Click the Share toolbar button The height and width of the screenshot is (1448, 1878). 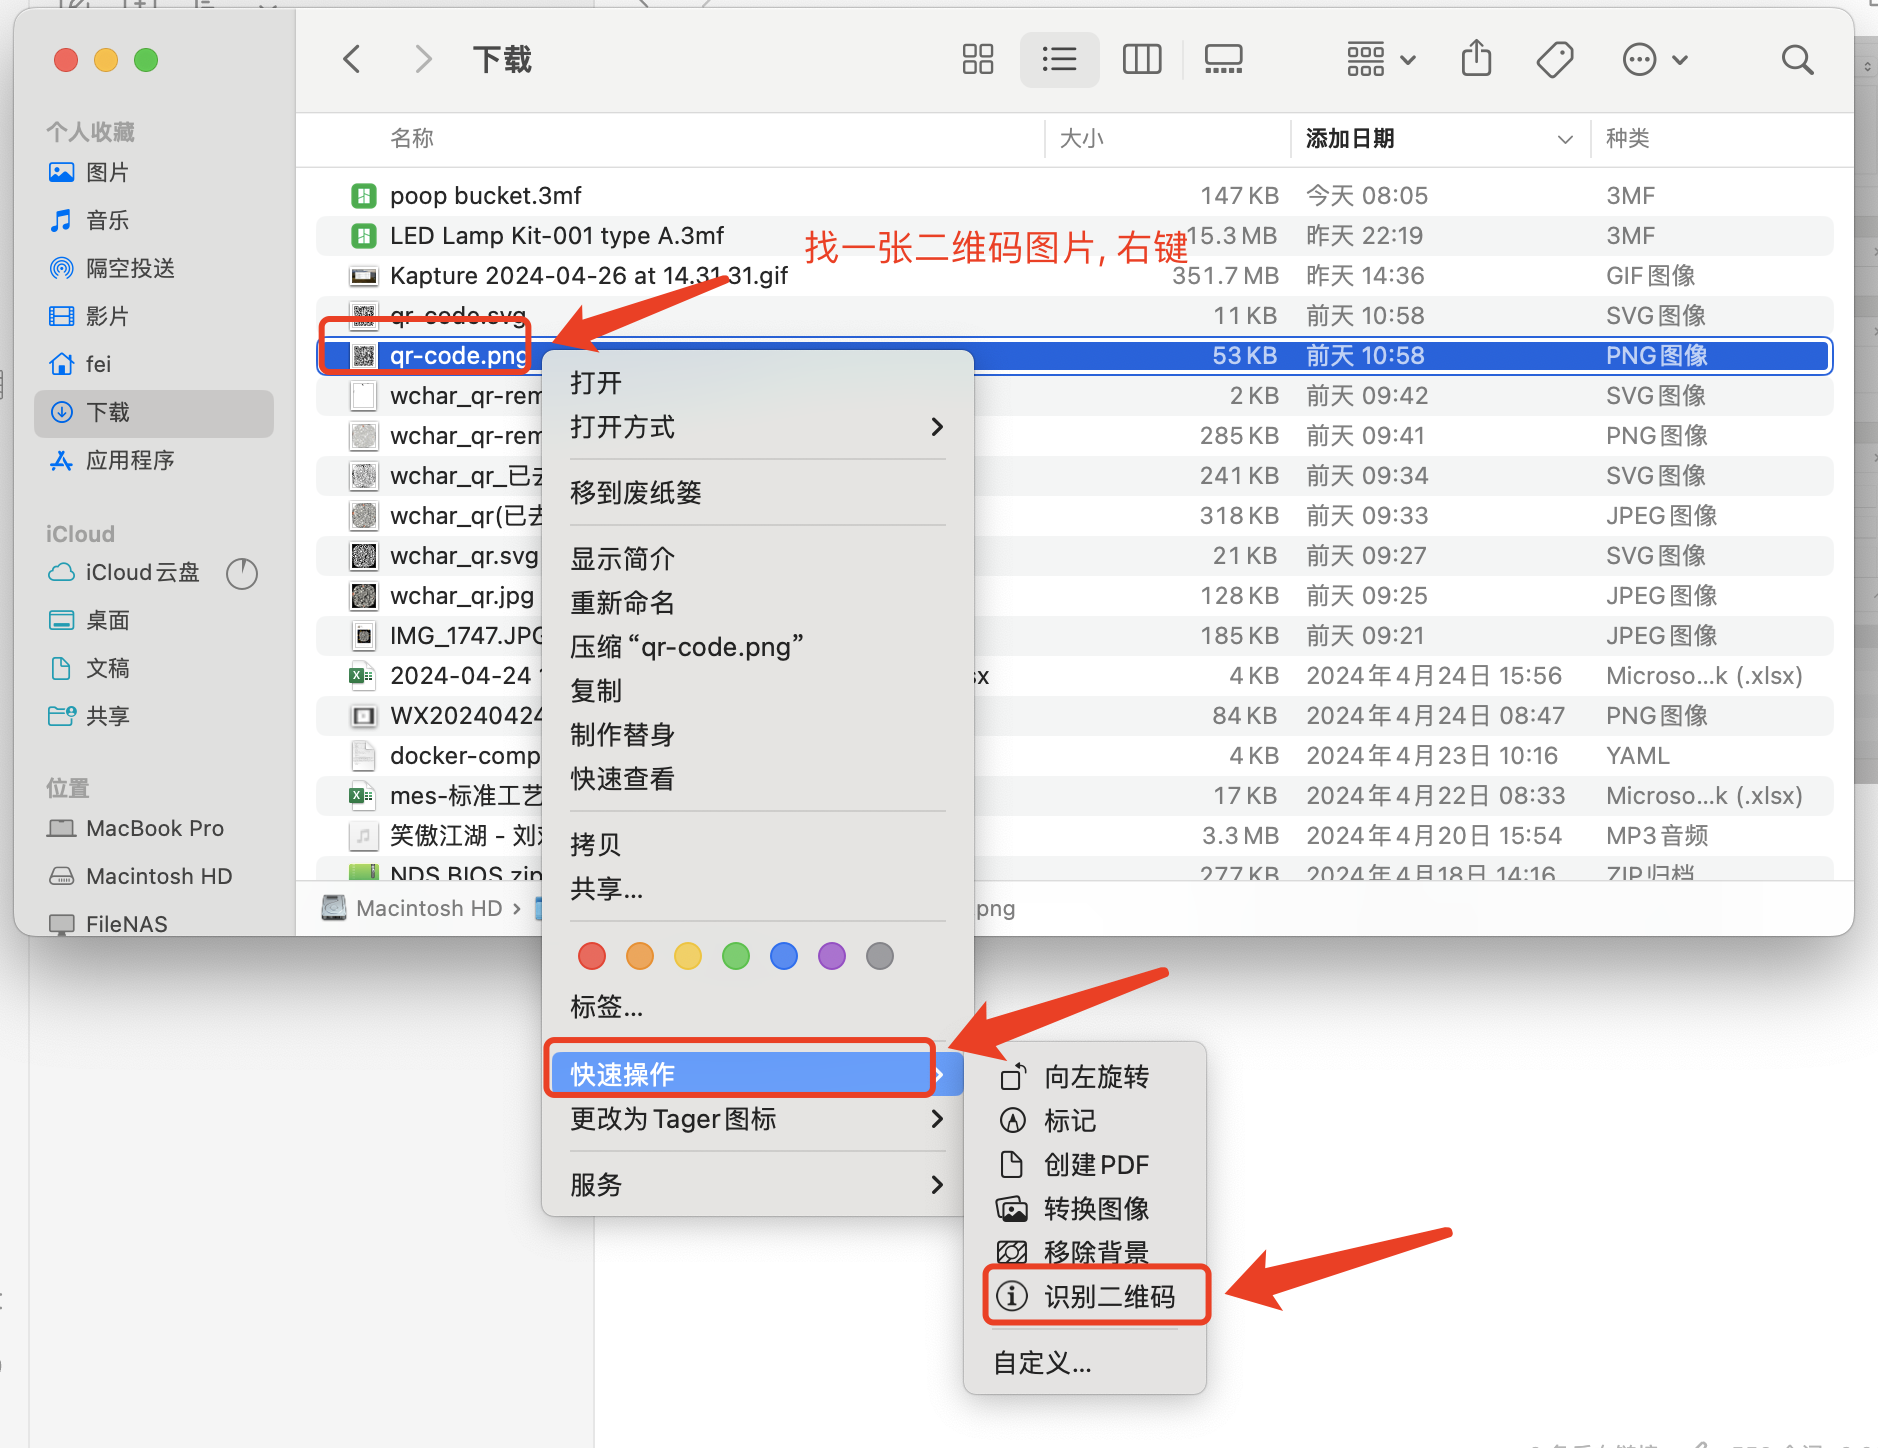pyautogui.click(x=1476, y=58)
